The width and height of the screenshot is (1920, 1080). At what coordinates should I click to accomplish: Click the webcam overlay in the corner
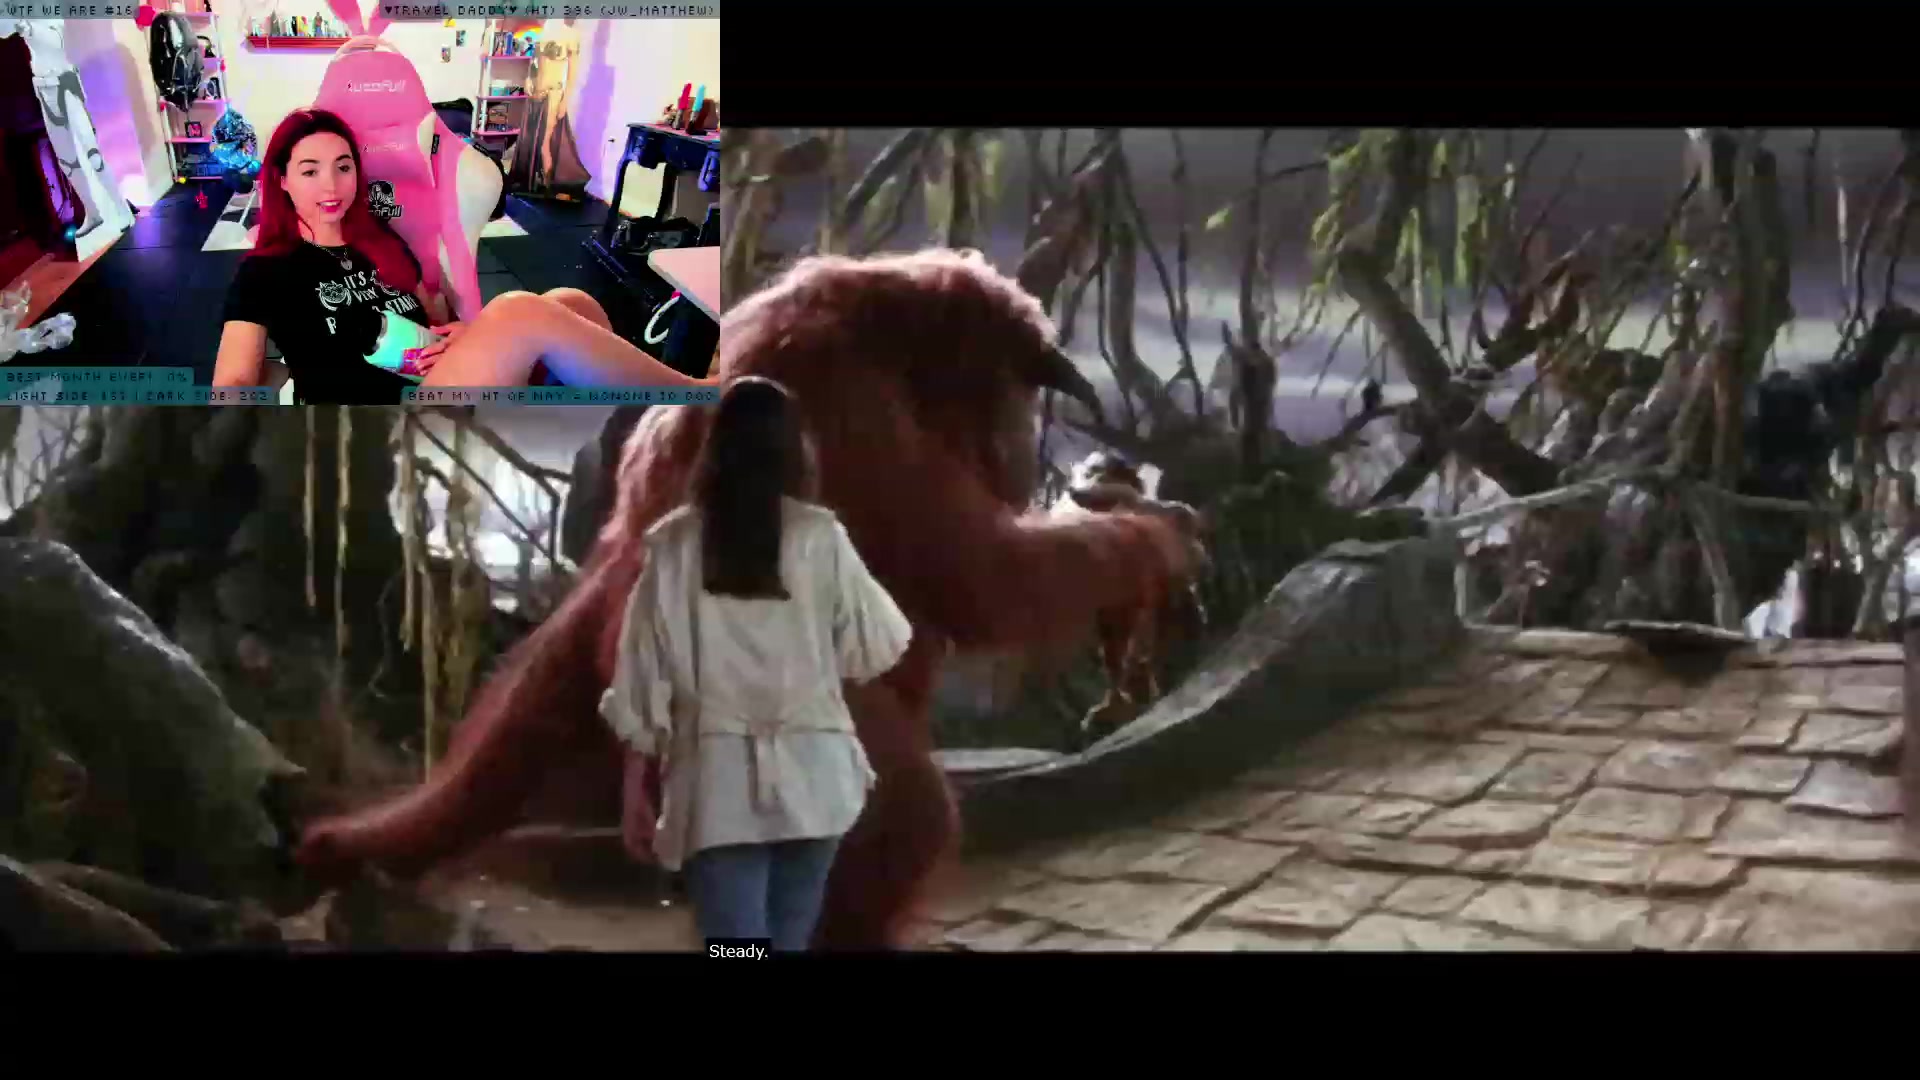(x=360, y=202)
